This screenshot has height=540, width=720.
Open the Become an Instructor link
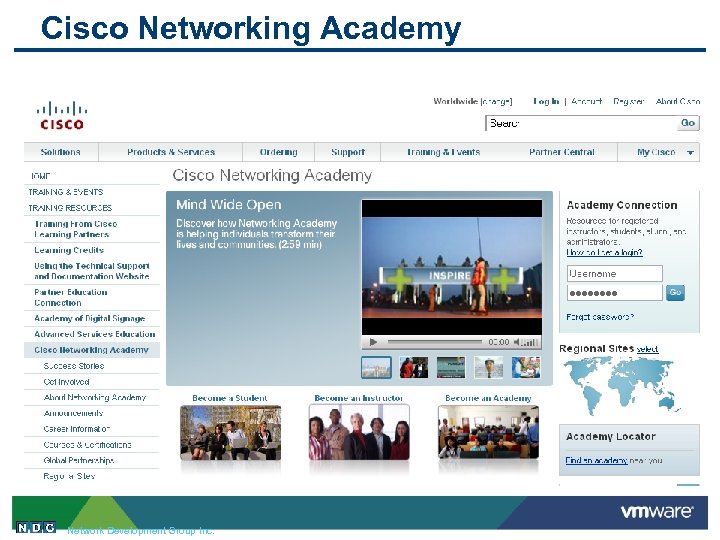[x=359, y=398]
